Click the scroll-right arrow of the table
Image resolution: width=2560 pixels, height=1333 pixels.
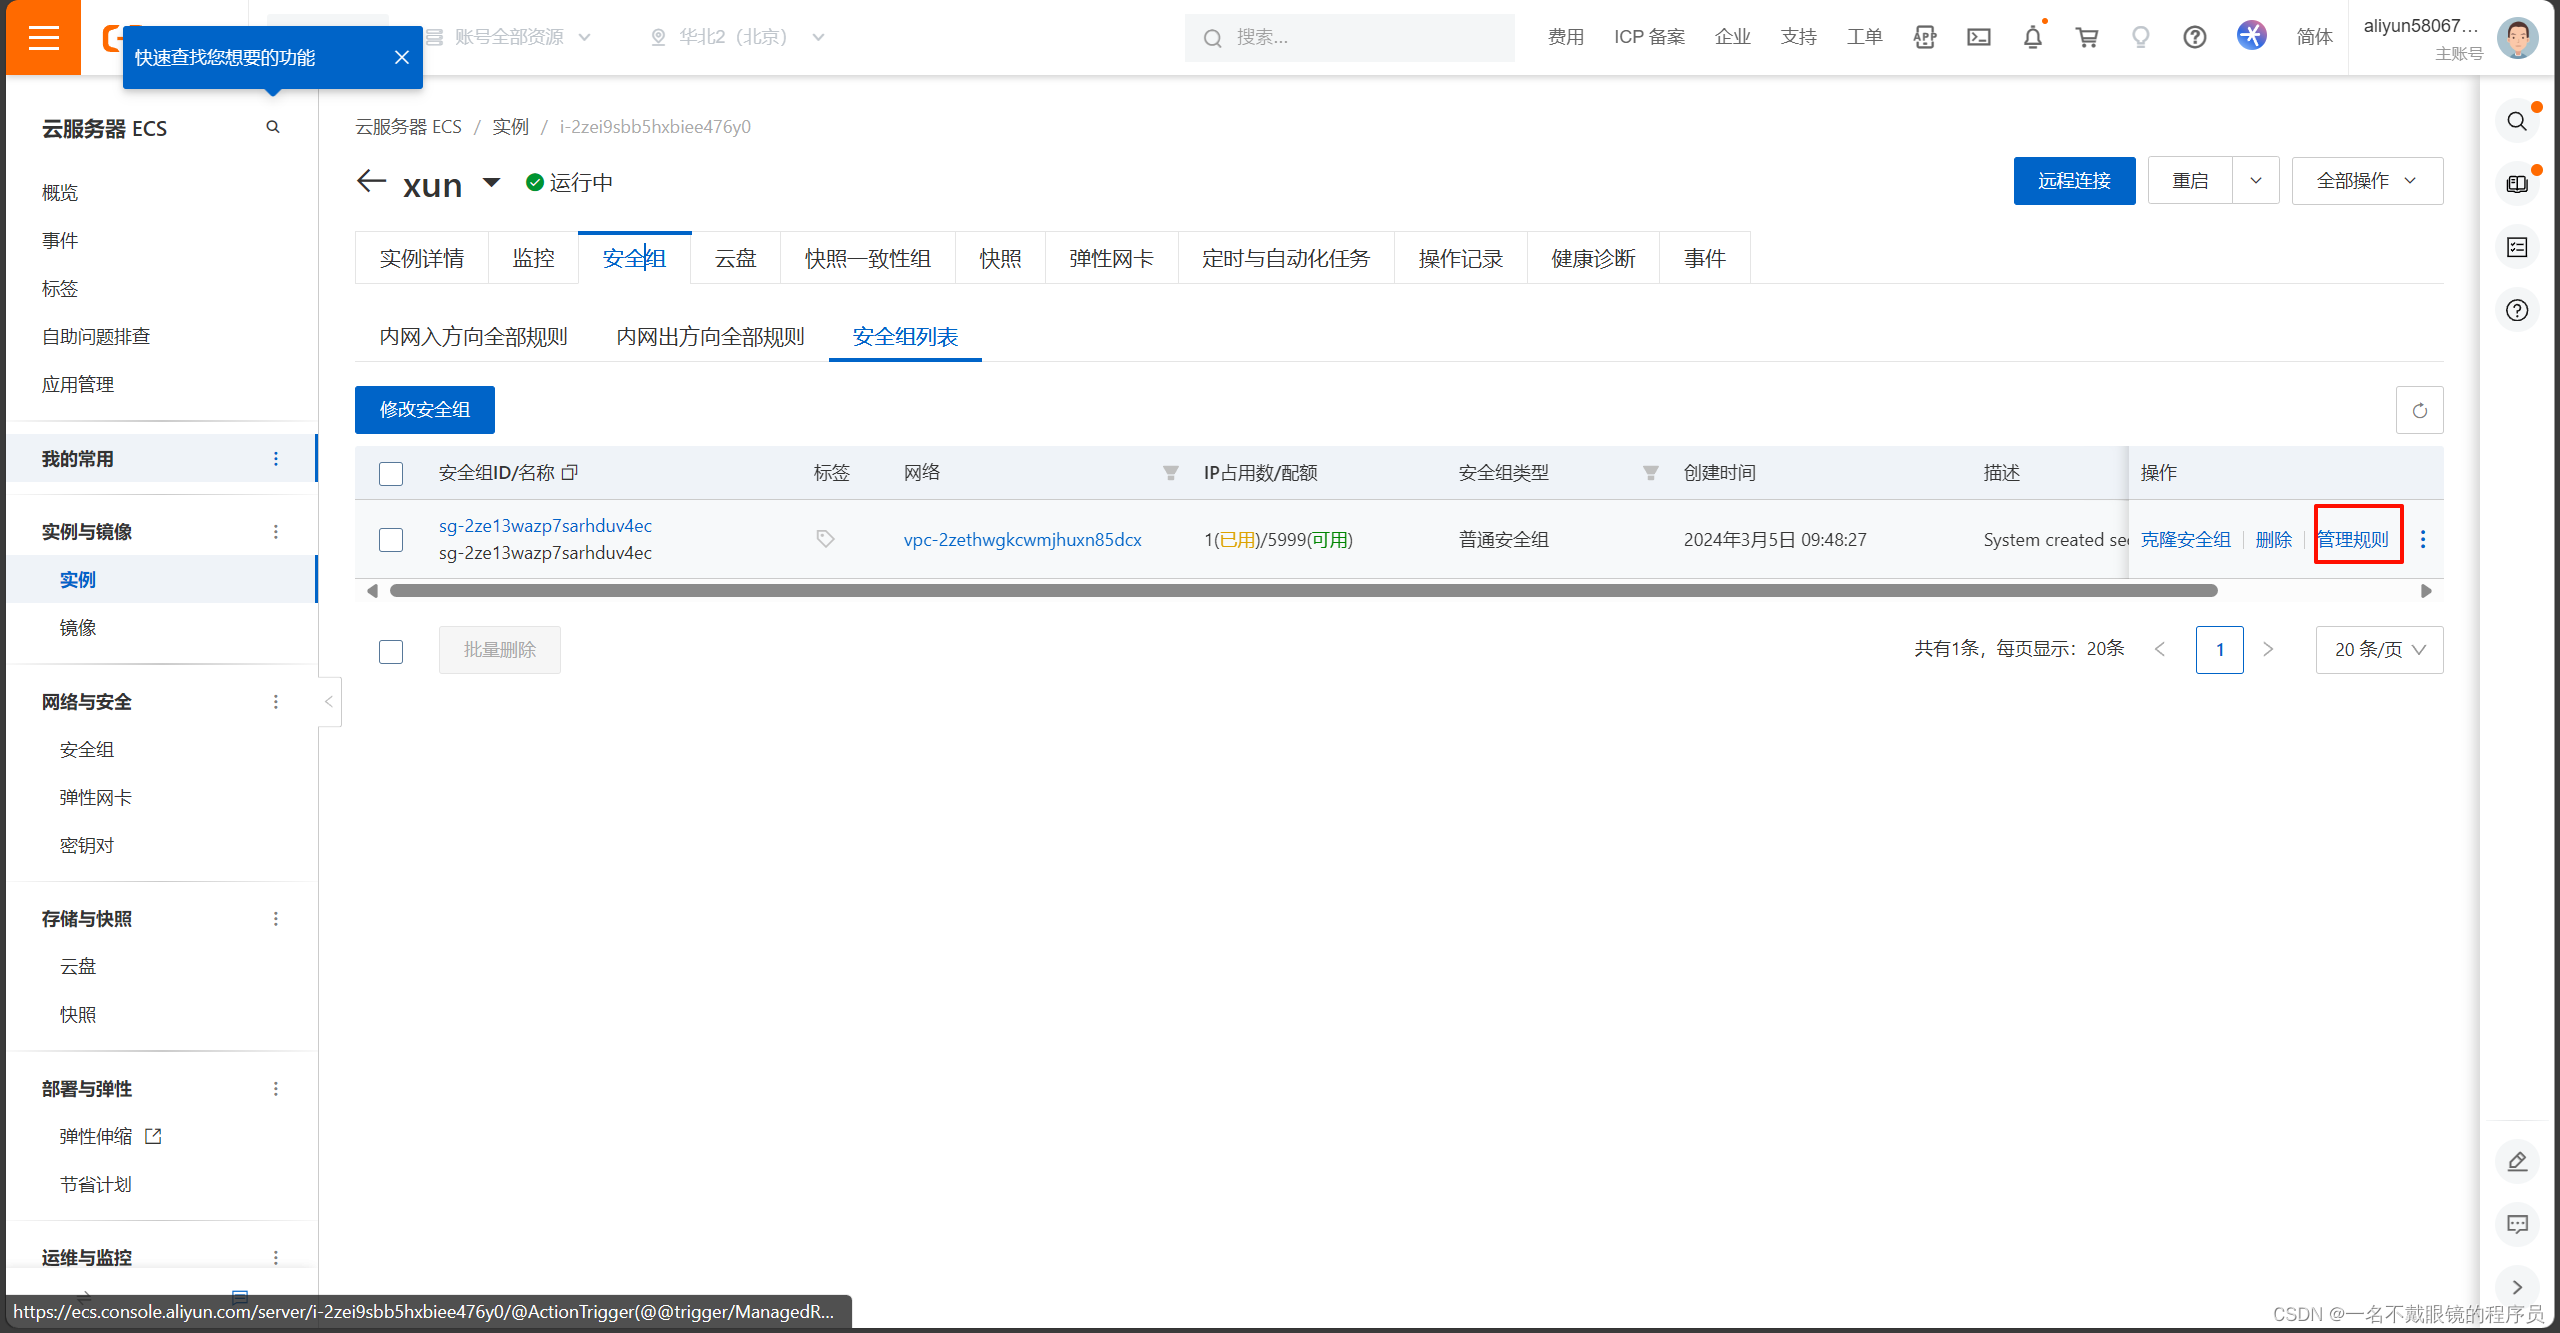[2426, 591]
